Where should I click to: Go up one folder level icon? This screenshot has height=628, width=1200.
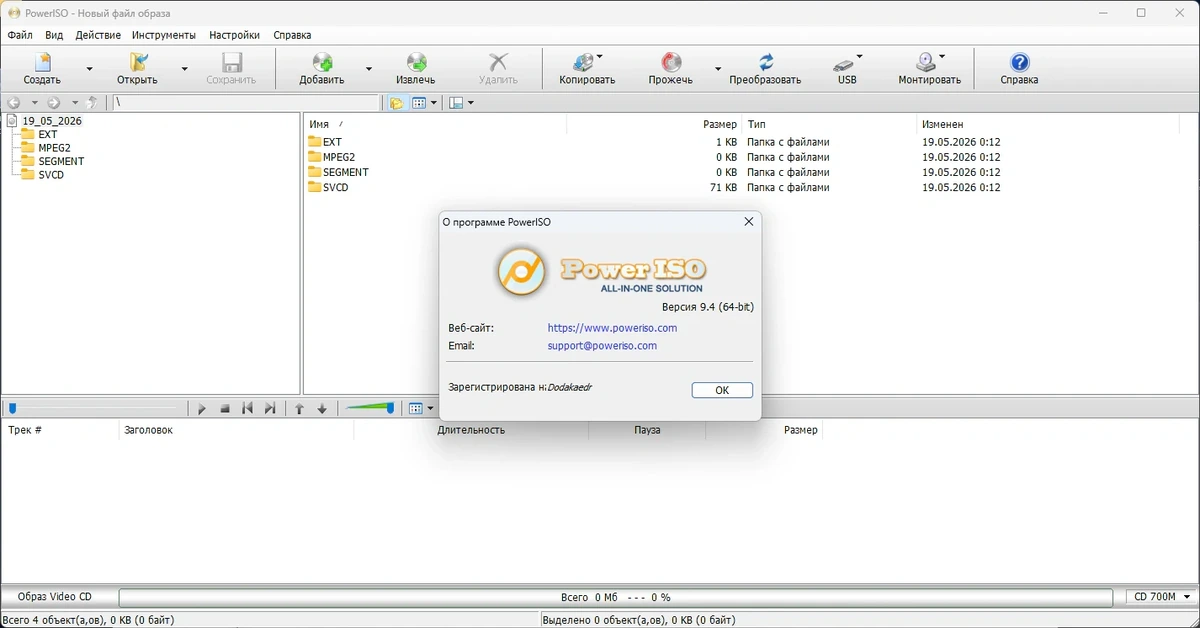[94, 103]
